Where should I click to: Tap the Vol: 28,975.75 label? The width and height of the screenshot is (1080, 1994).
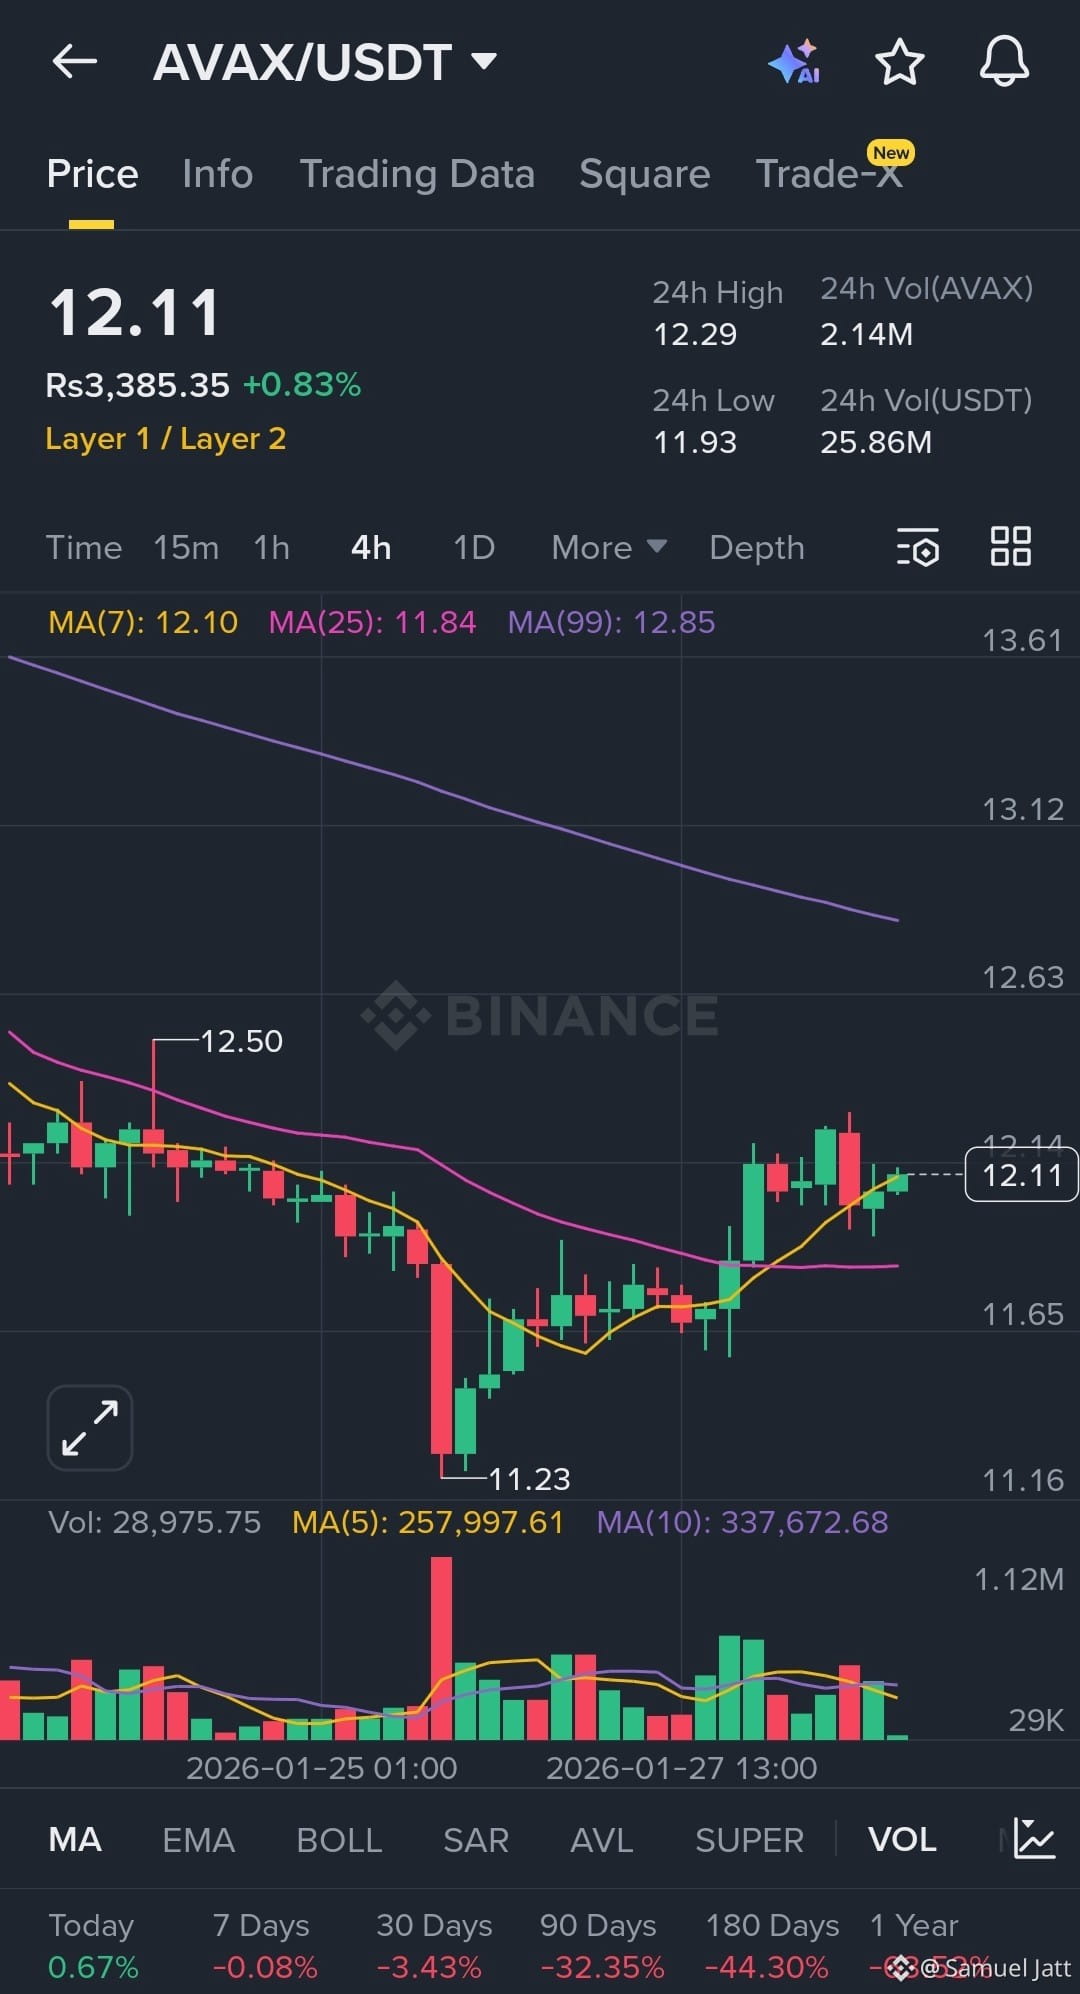154,1522
